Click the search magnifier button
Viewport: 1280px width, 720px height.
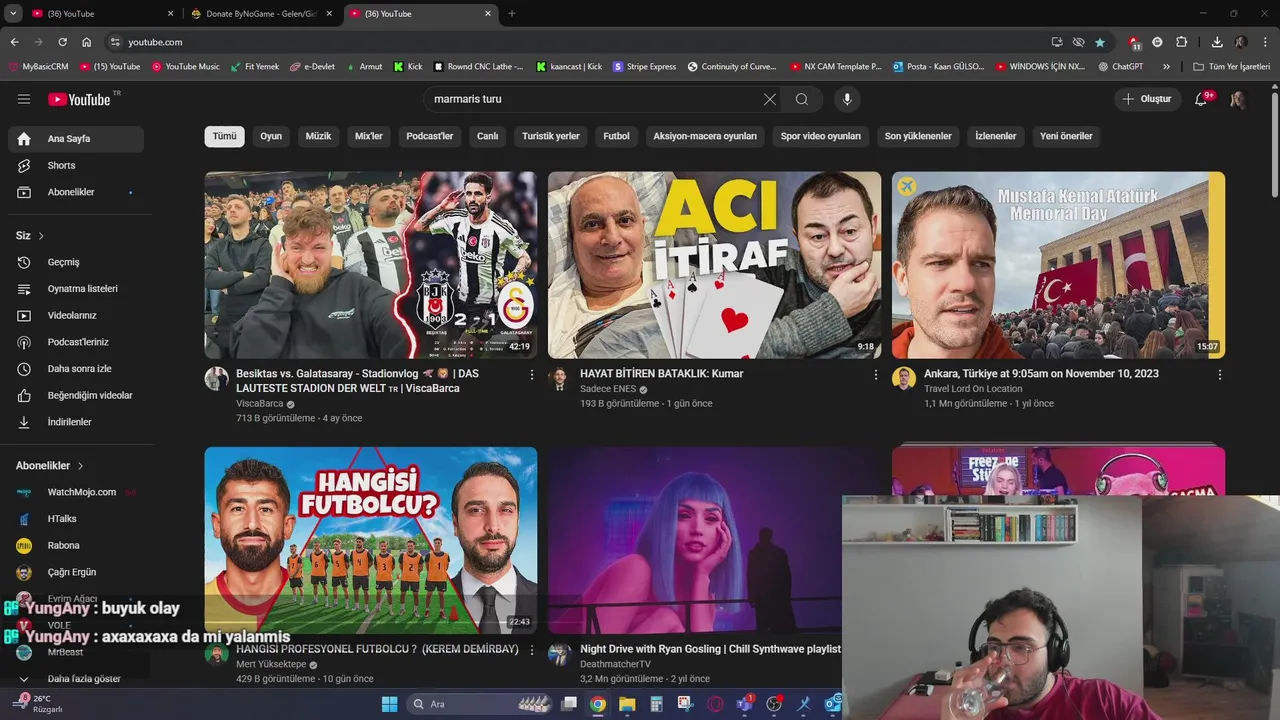pyautogui.click(x=802, y=99)
